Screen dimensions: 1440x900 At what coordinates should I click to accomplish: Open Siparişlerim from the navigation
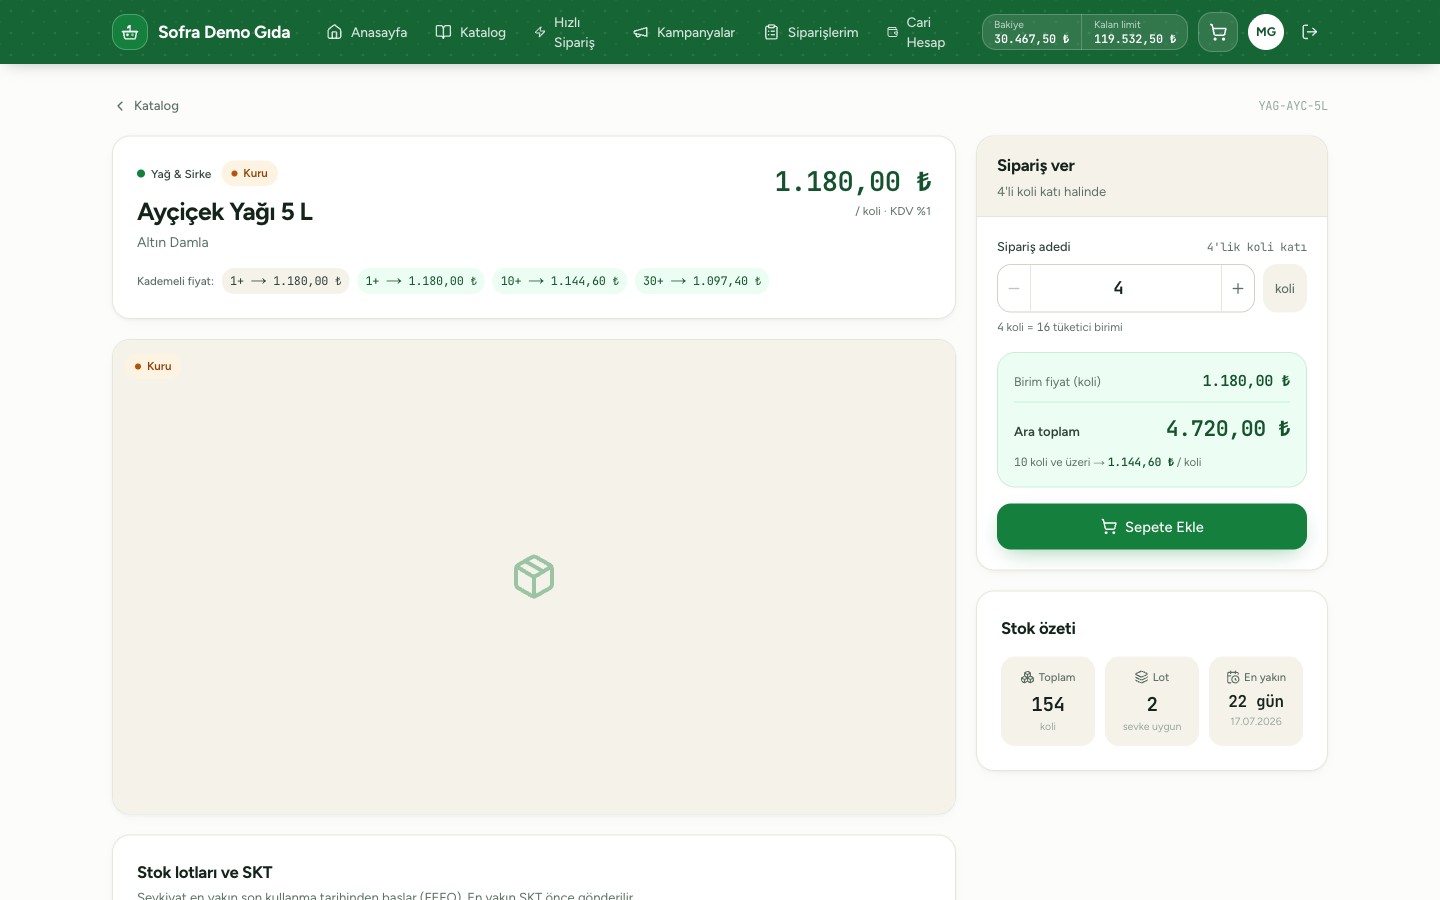click(x=811, y=32)
